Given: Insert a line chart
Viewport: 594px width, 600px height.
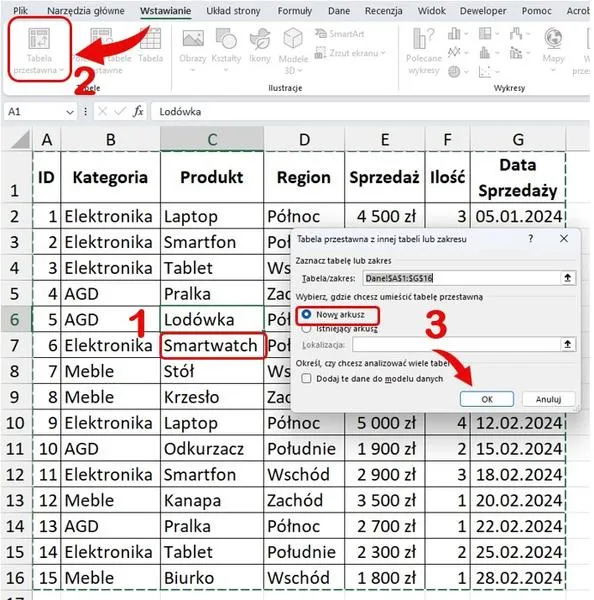Looking at the screenshot, I should pyautogui.click(x=454, y=52).
